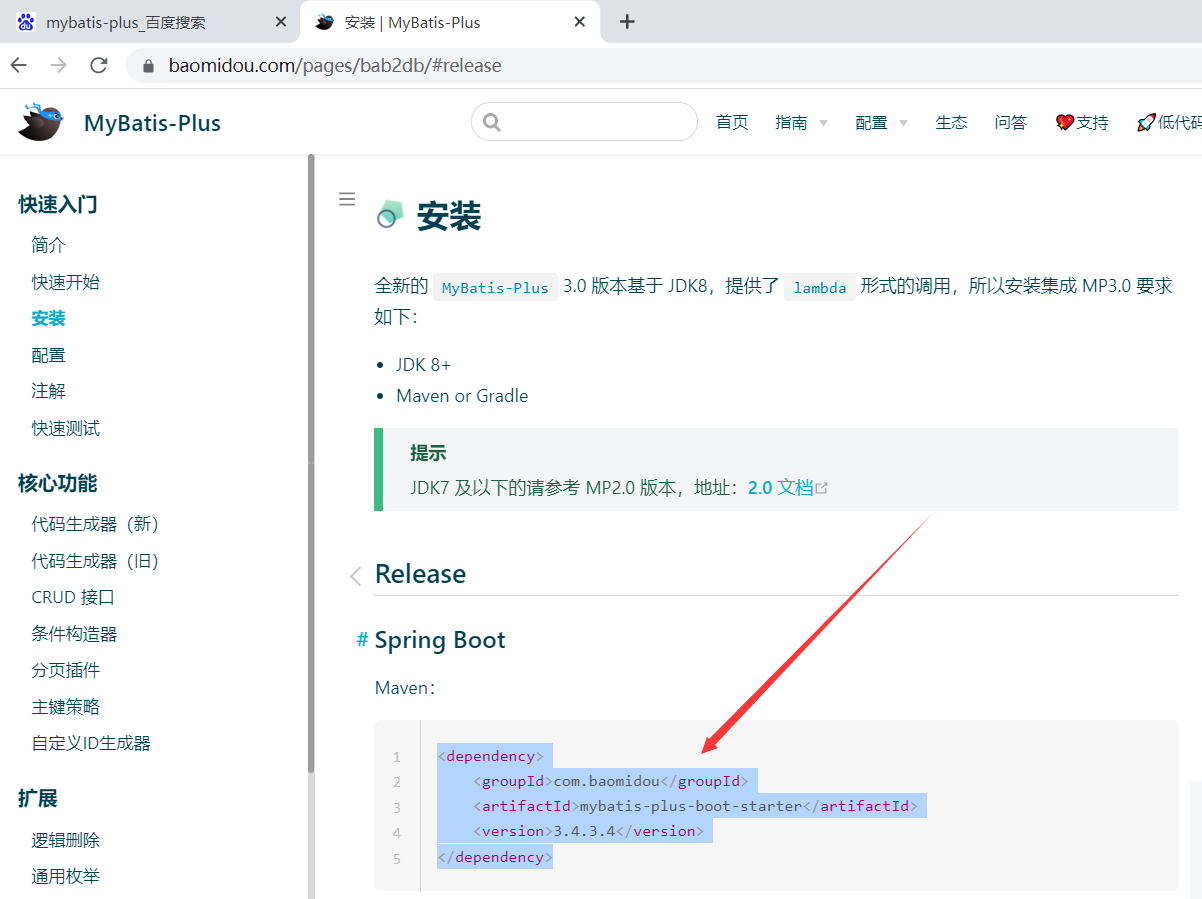
Task: Click the inline MyBatis-Plus code label
Action: point(495,288)
